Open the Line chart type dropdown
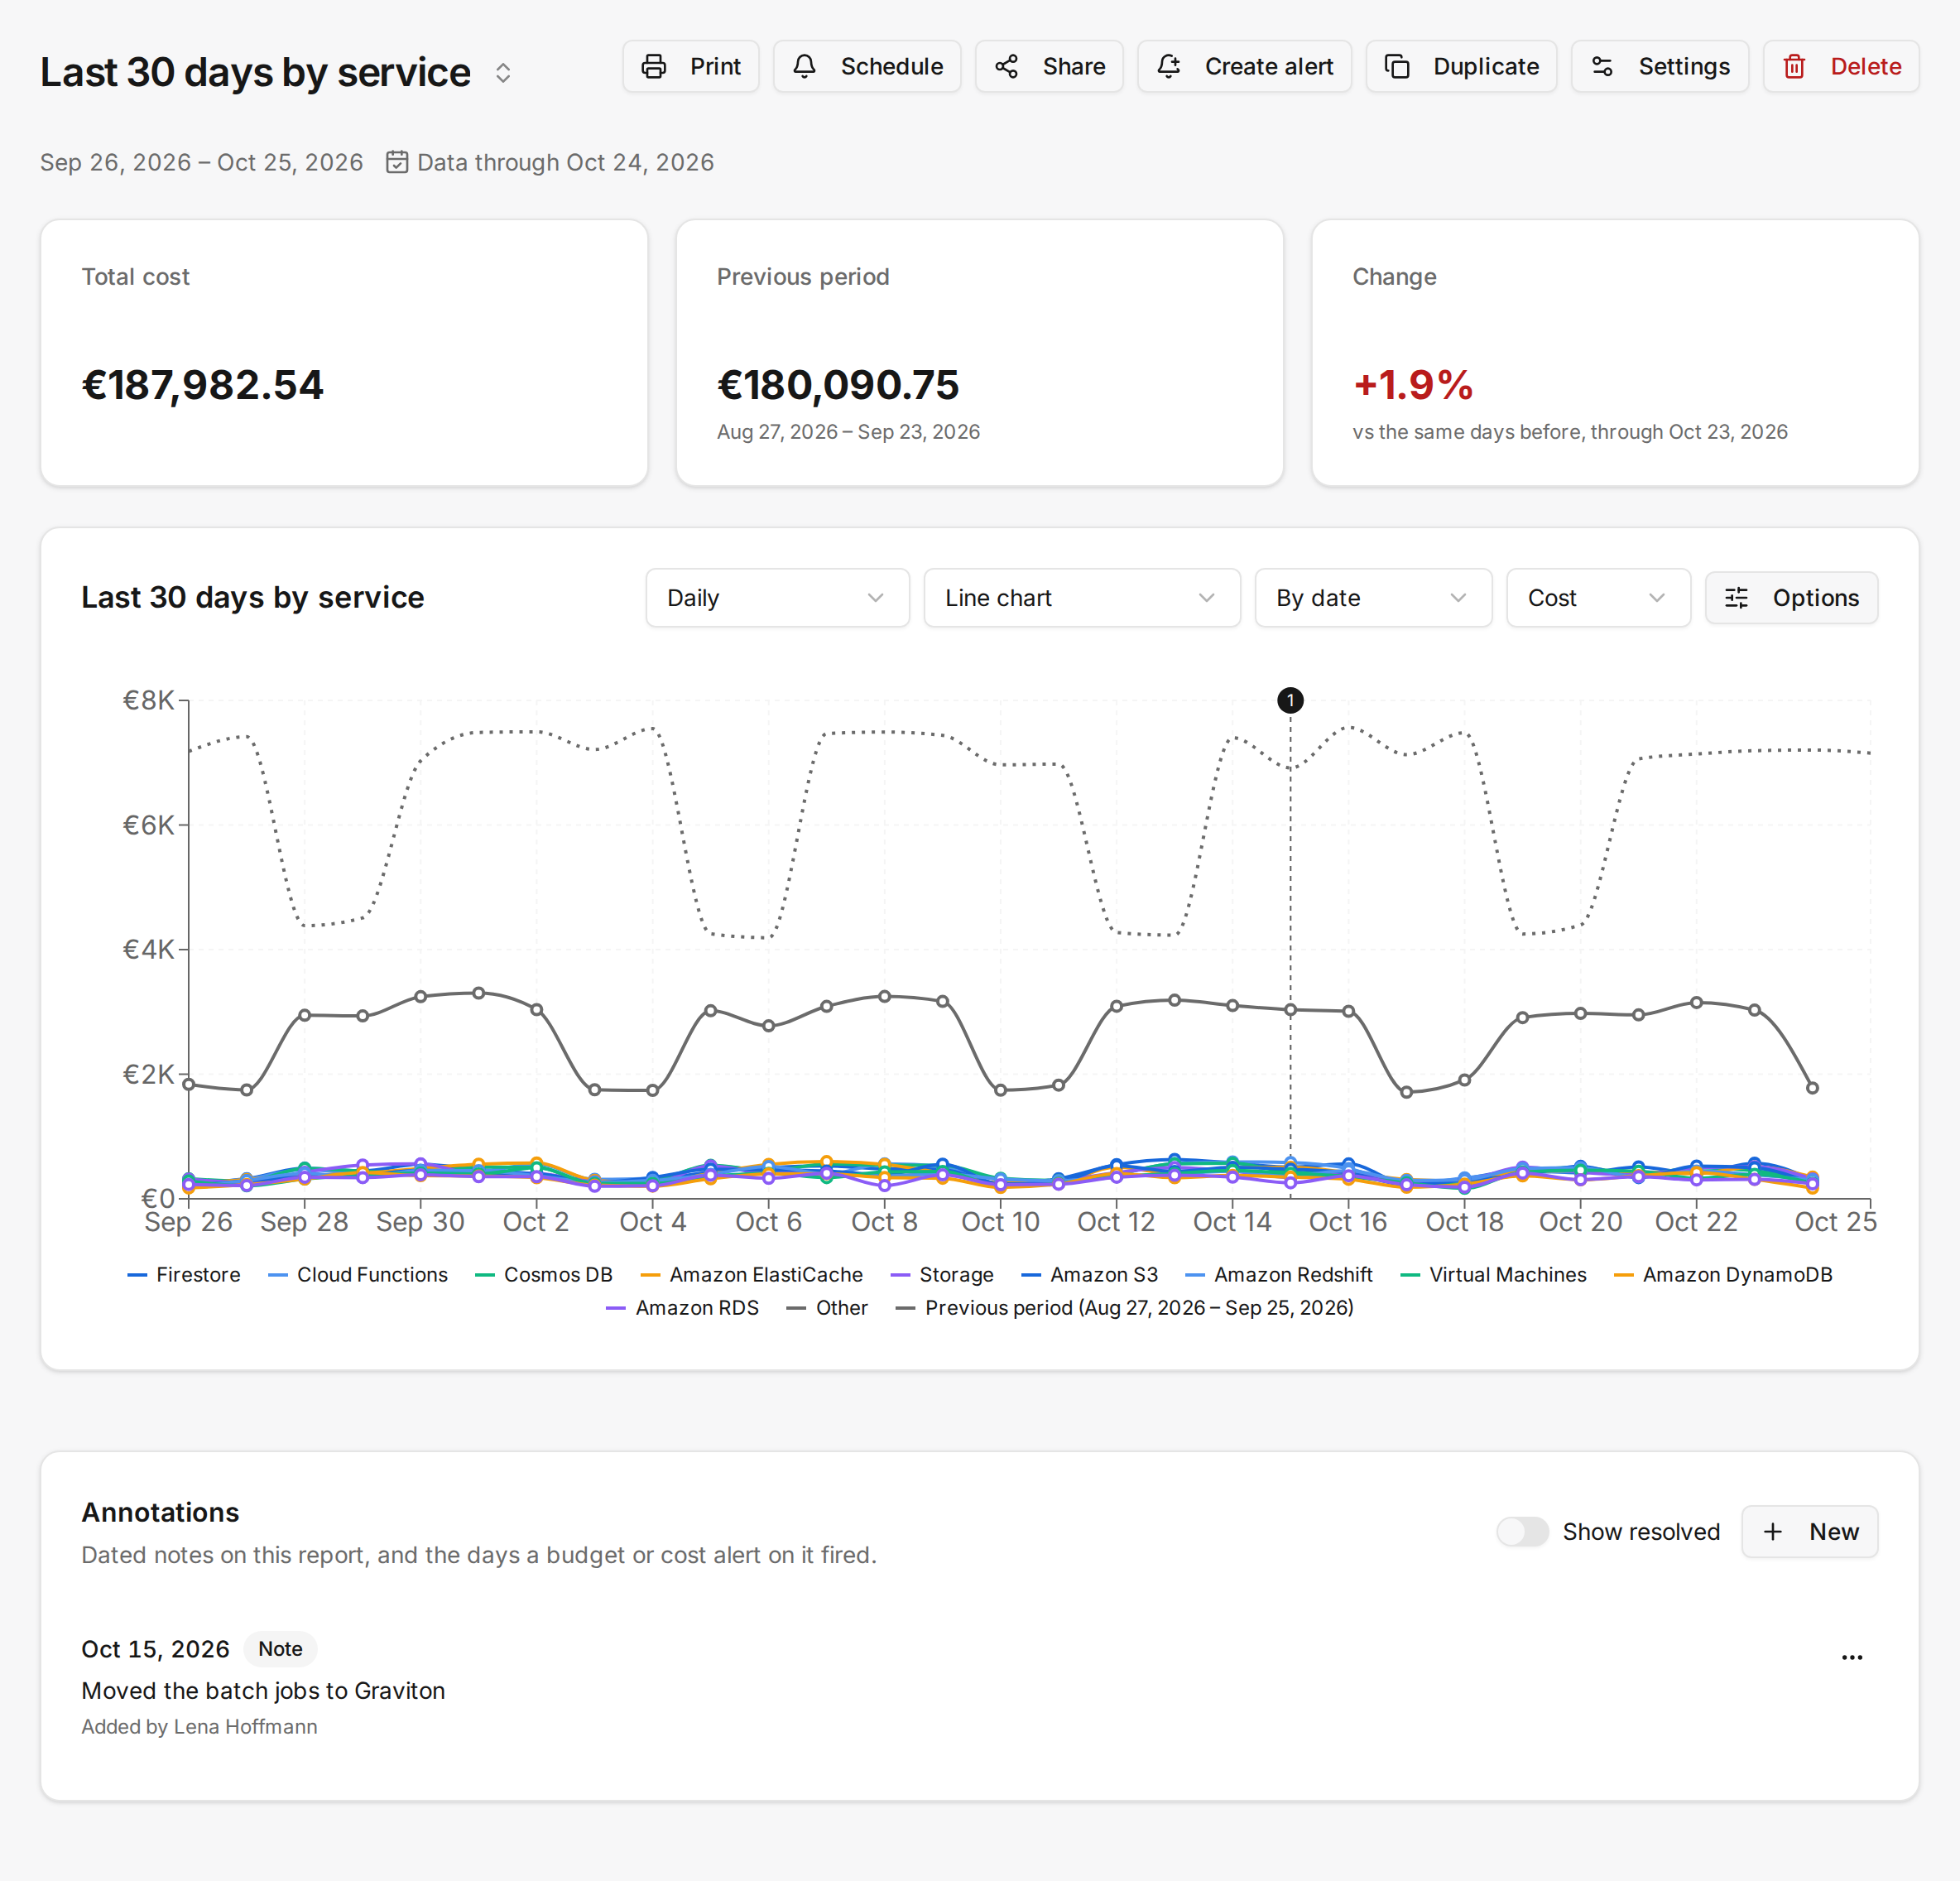The height and width of the screenshot is (1881, 1960). 1081,598
